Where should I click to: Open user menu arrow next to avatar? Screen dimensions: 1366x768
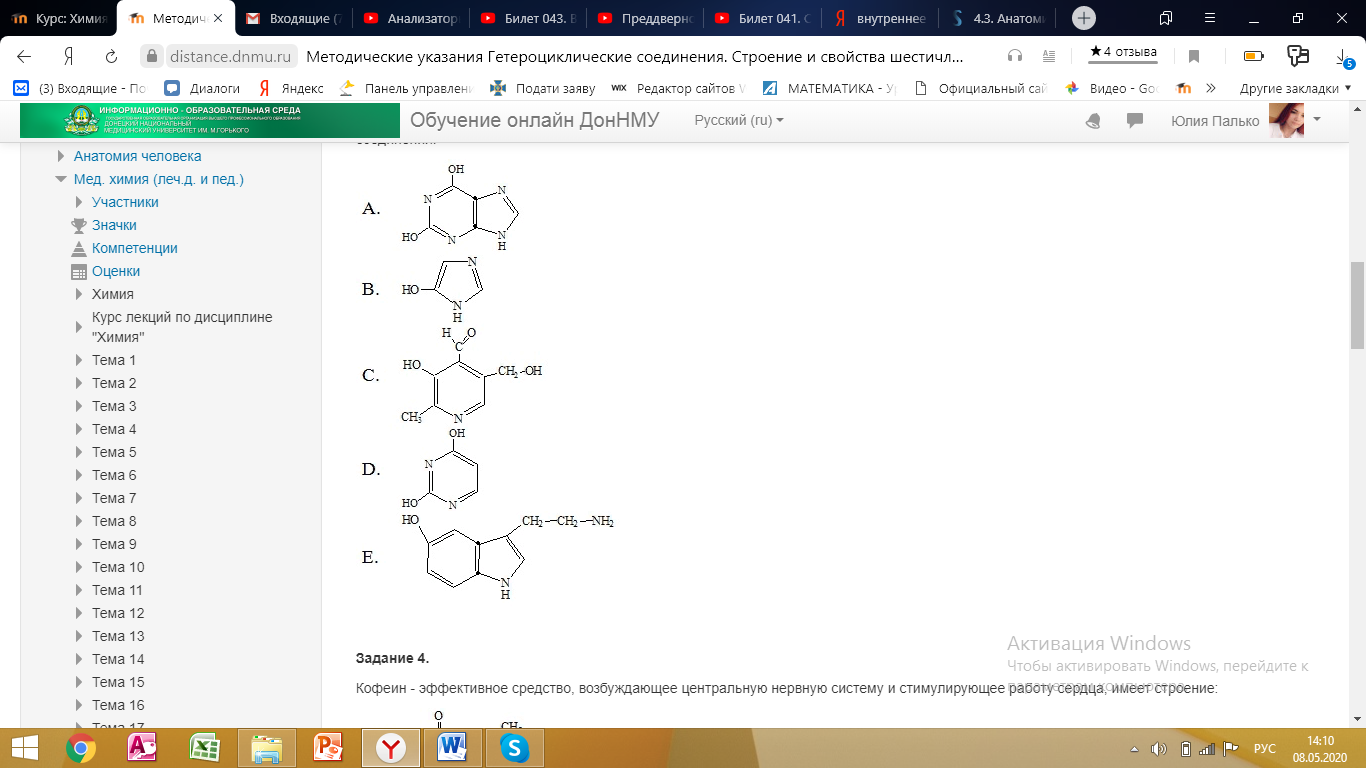point(1317,119)
